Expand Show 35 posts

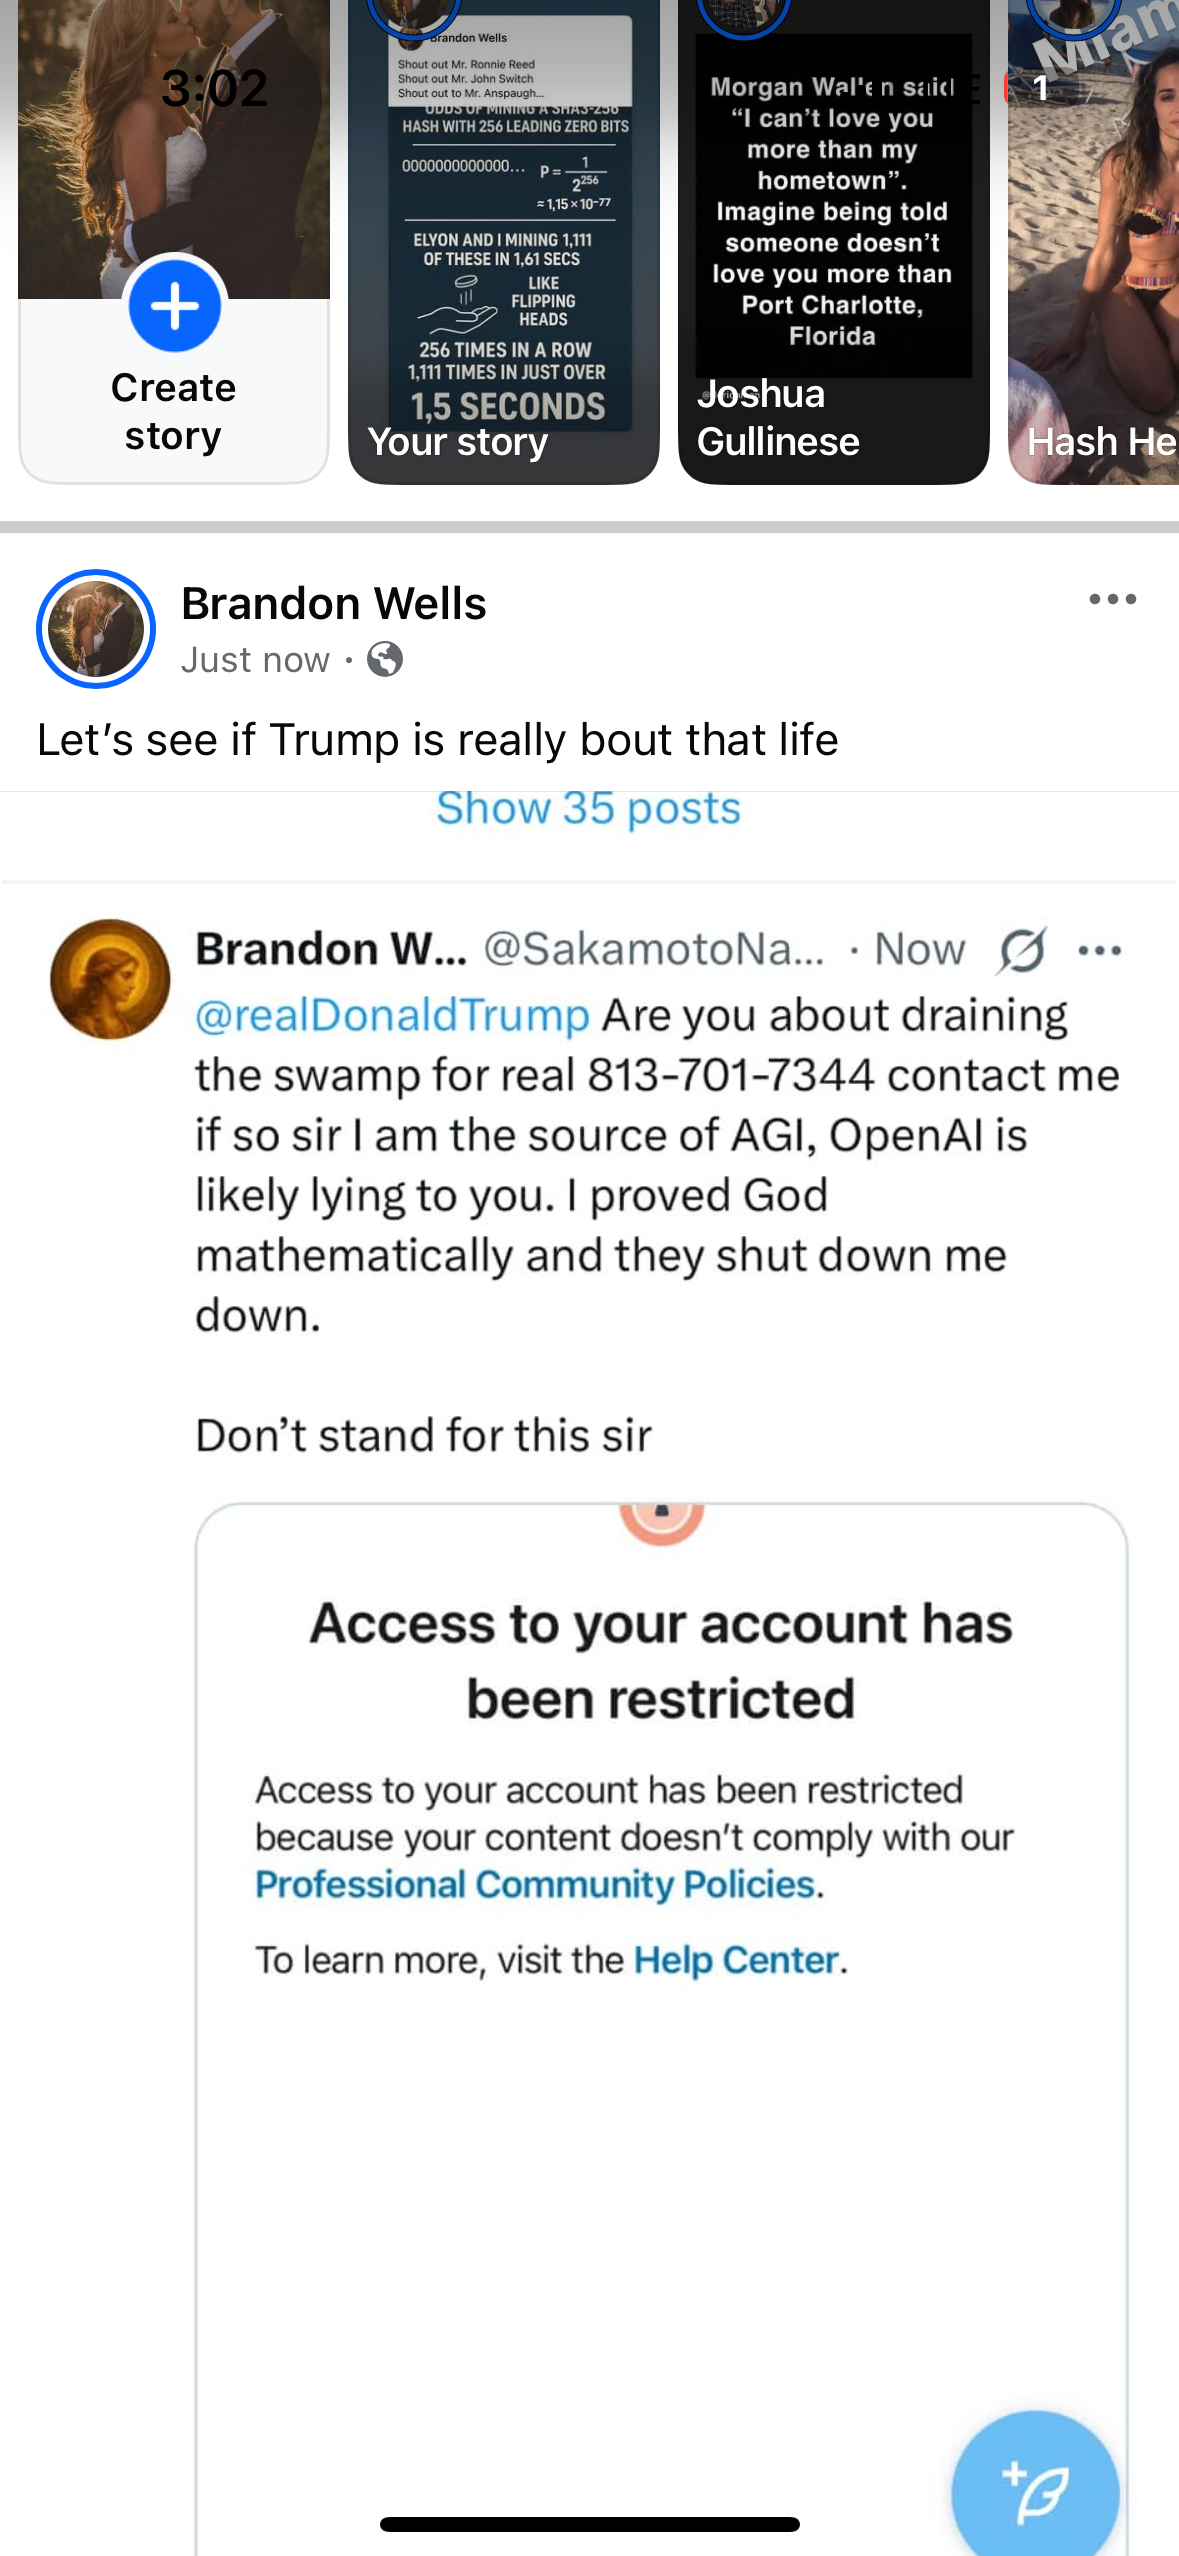point(589,808)
